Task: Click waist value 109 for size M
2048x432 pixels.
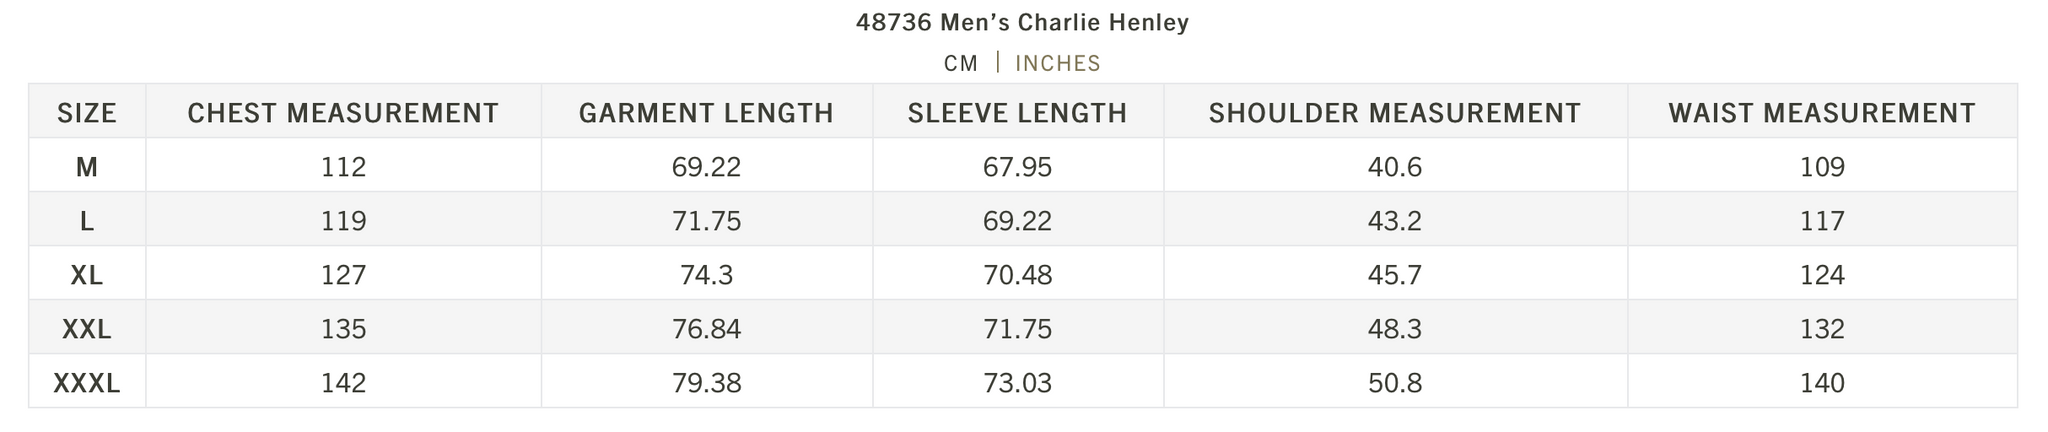Action: tap(1822, 167)
